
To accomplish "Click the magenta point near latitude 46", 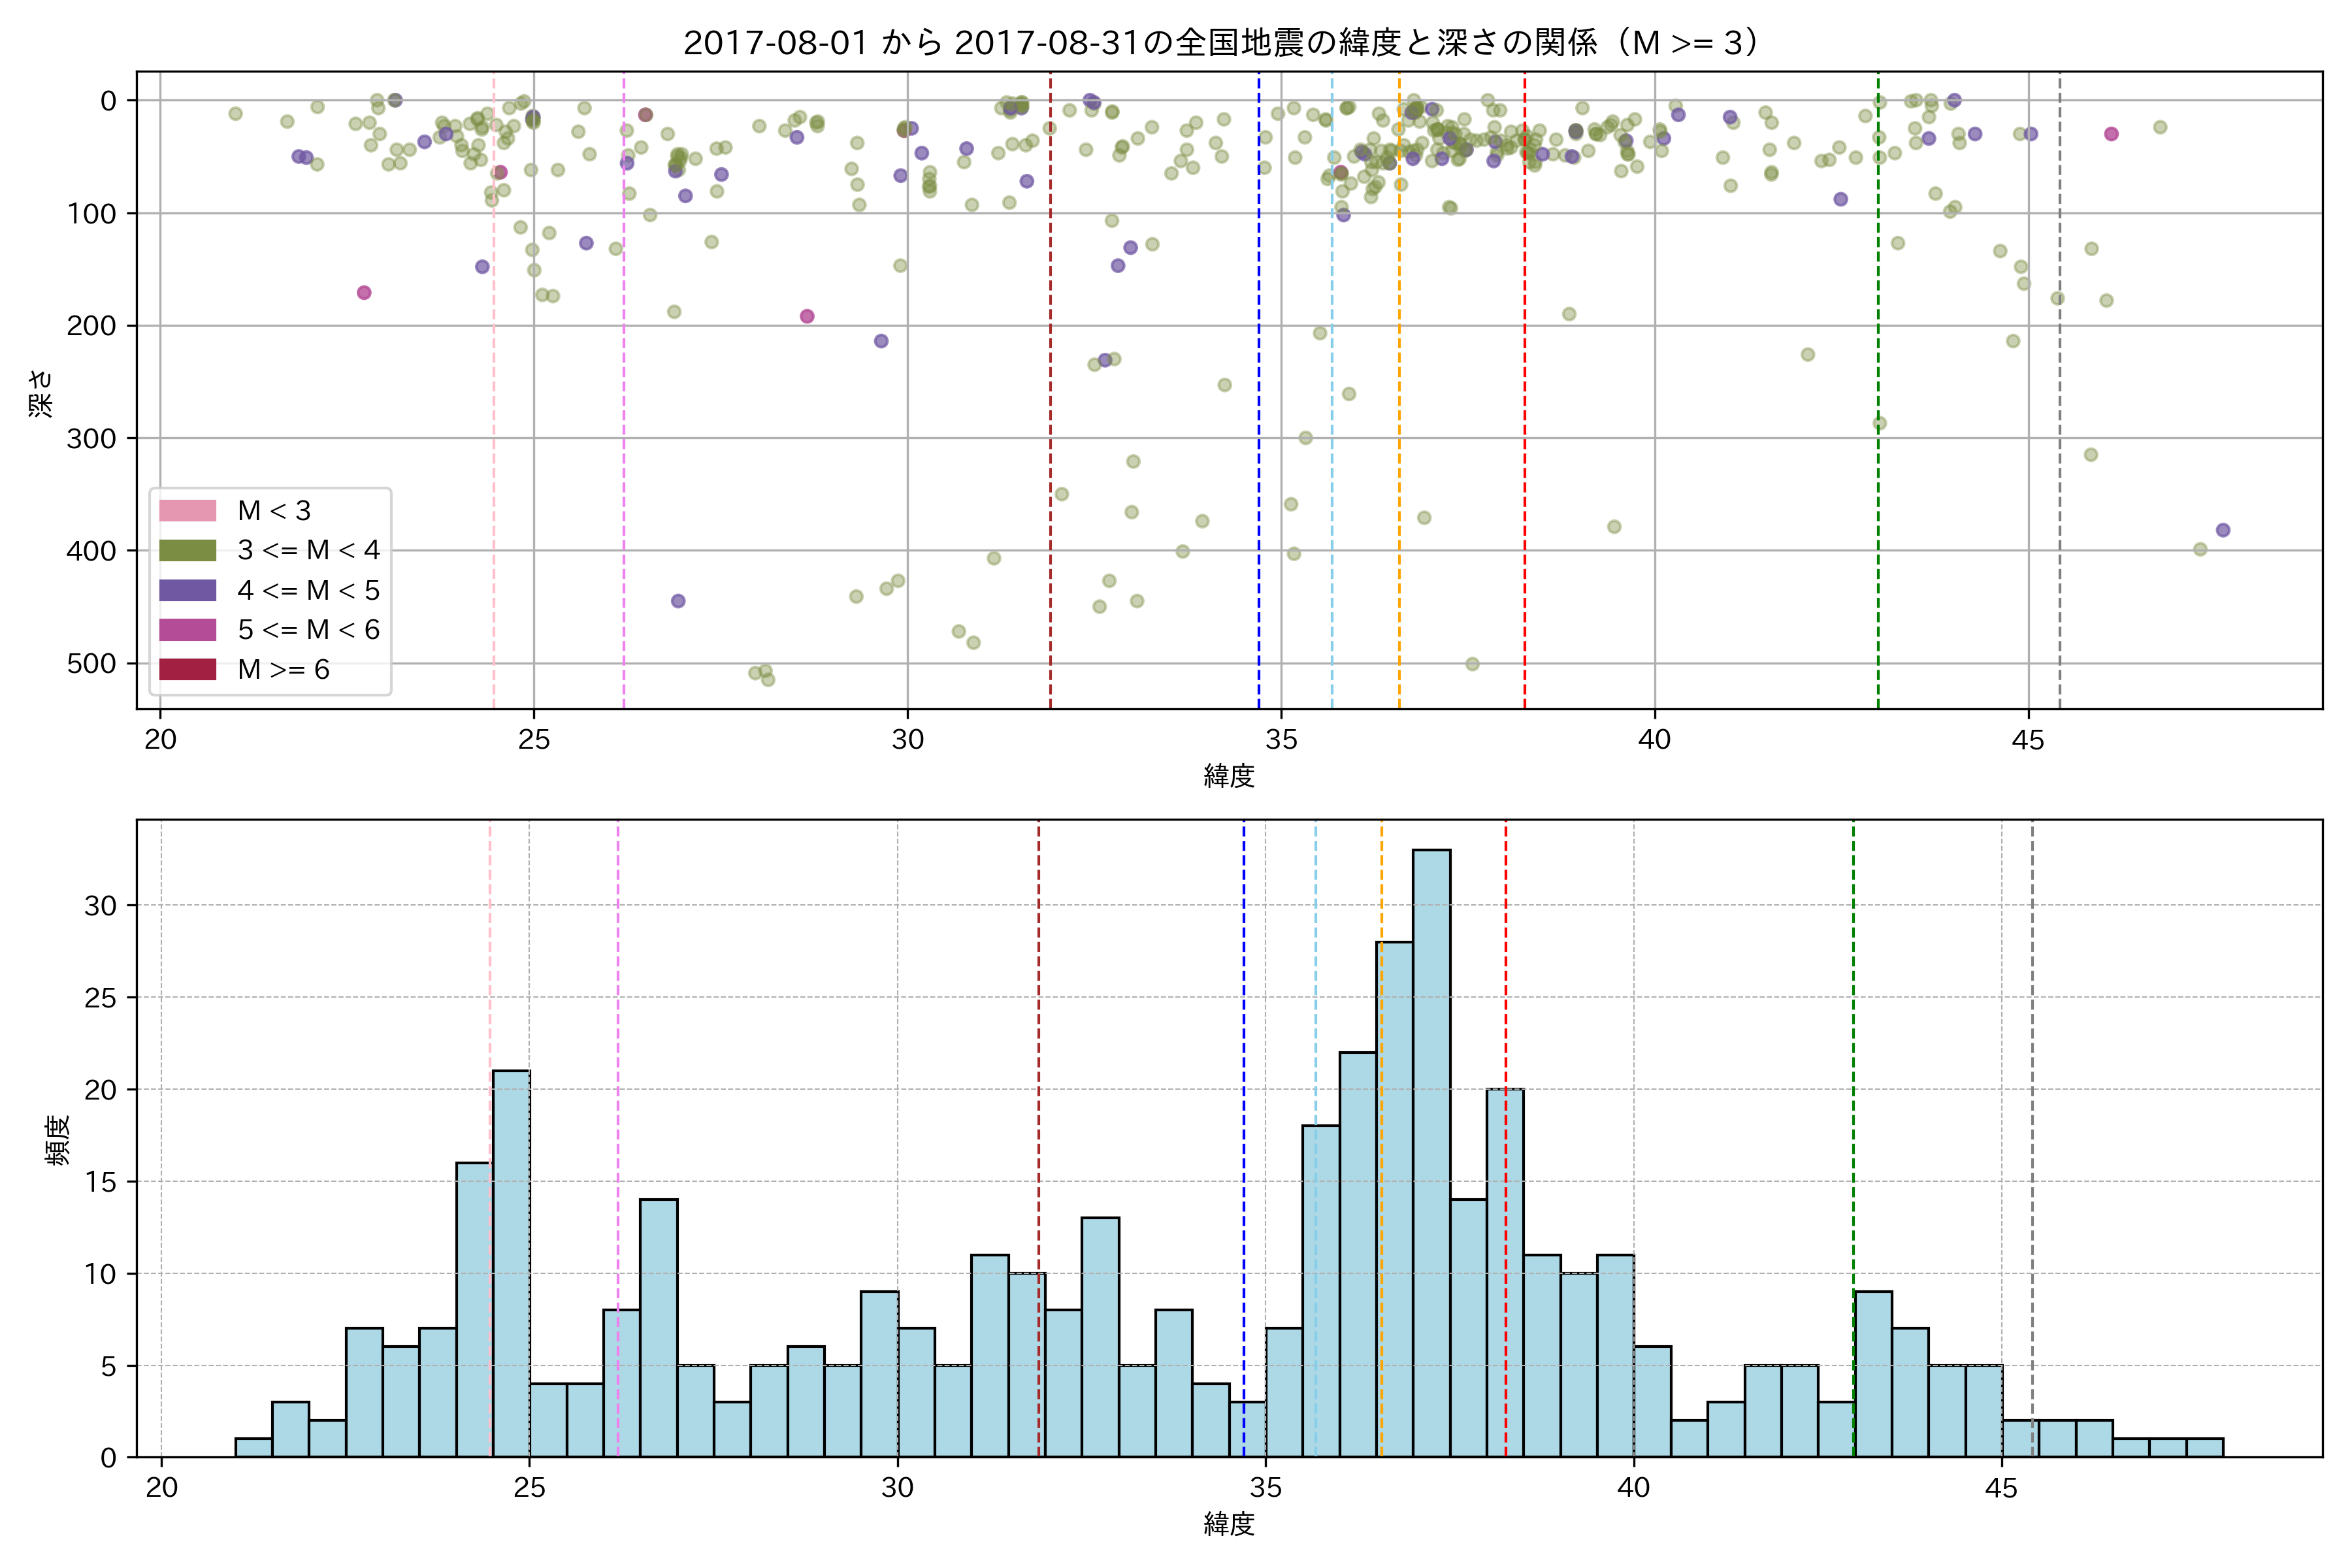I will (2111, 134).
